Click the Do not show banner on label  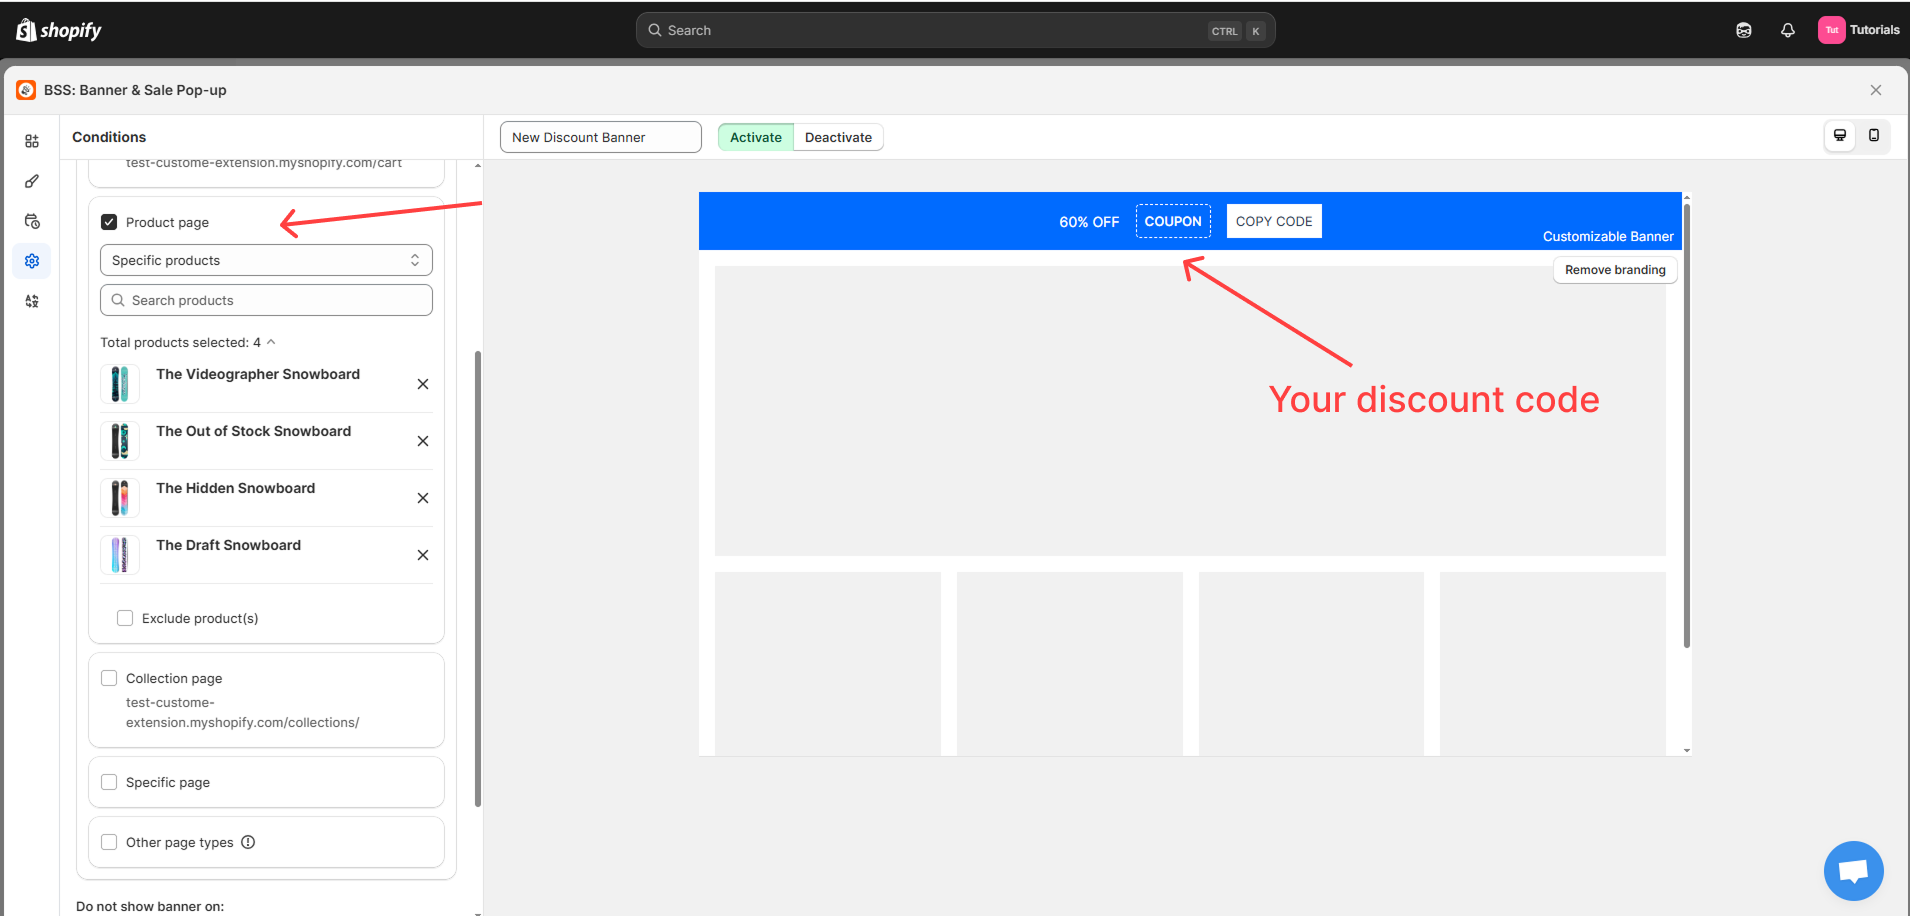150,906
